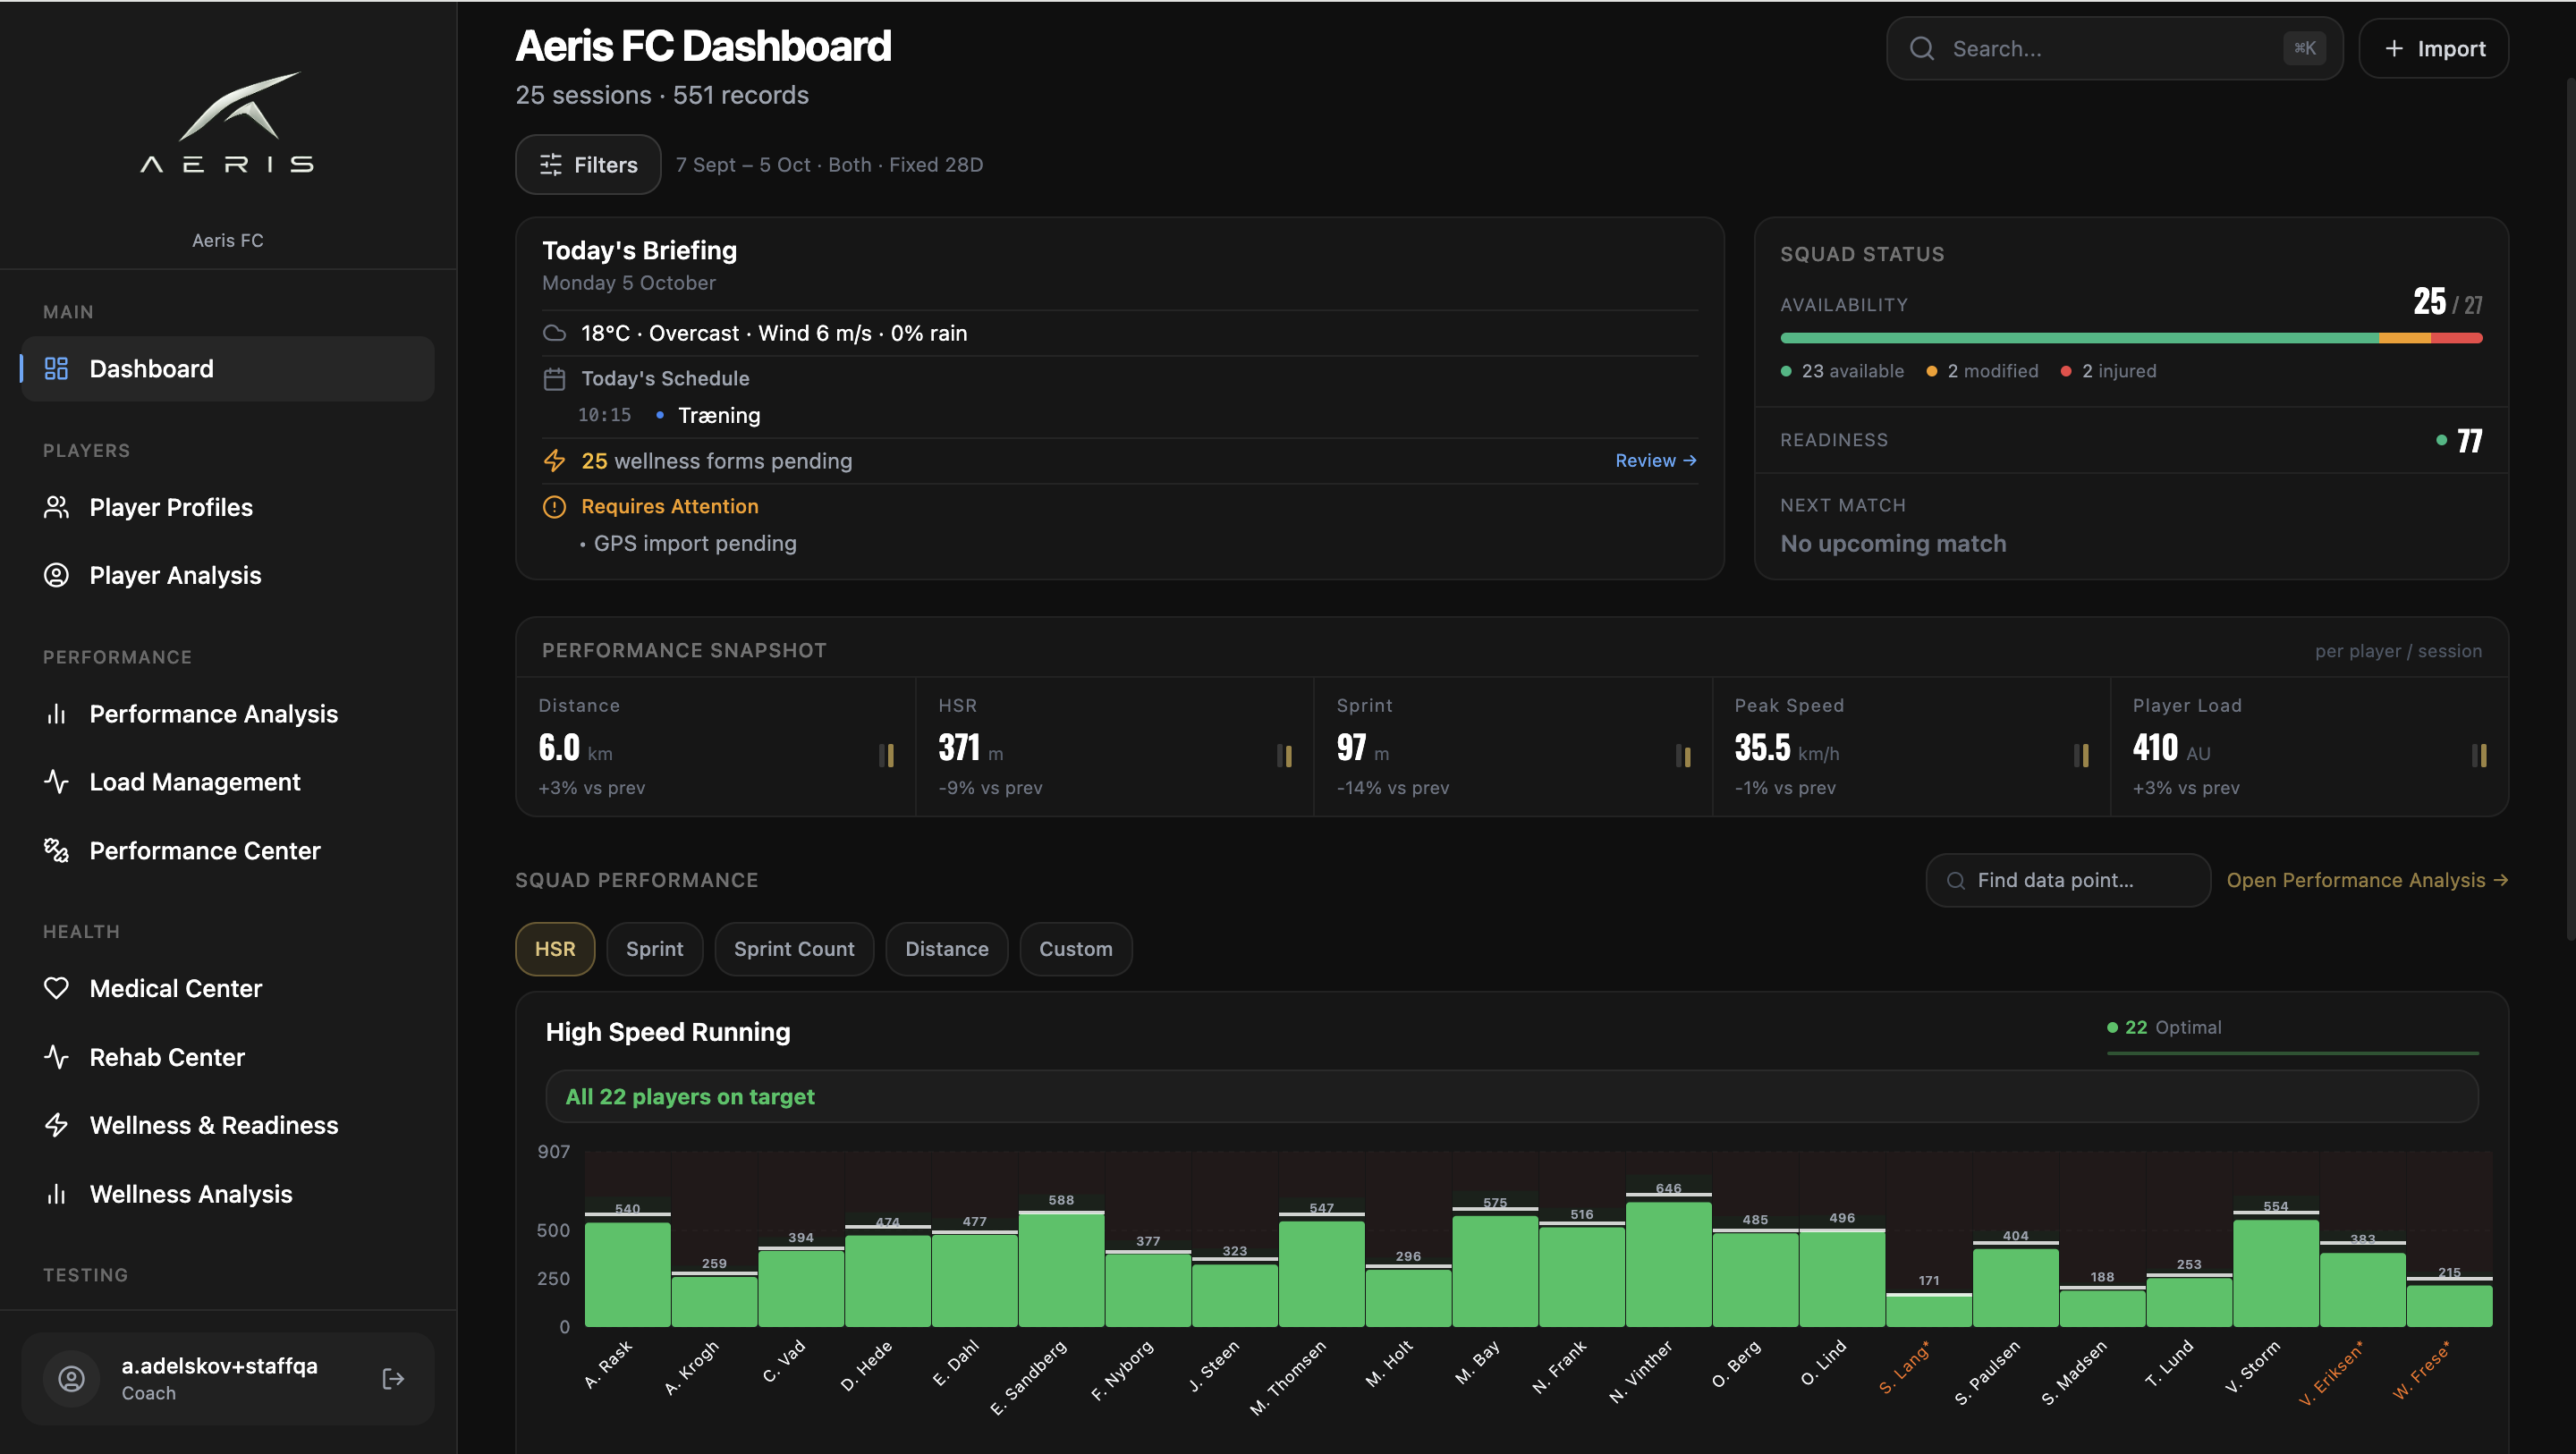This screenshot has width=2576, height=1454.
Task: Open Player Profiles in the sidebar
Action: click(x=228, y=507)
